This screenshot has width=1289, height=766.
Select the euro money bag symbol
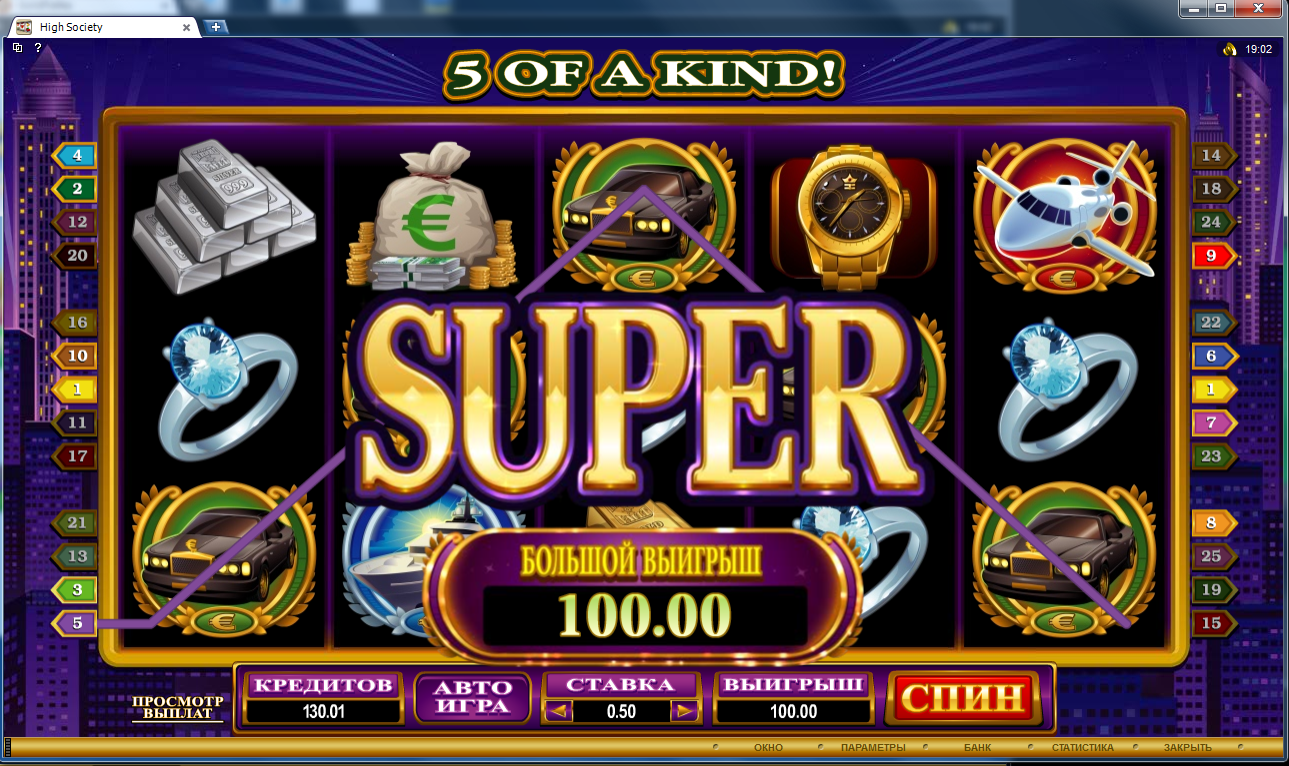(432, 218)
